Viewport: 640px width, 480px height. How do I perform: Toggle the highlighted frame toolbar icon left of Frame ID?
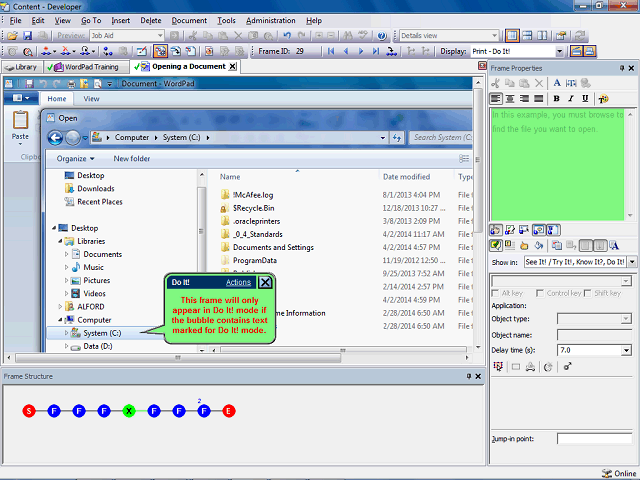click(160, 51)
